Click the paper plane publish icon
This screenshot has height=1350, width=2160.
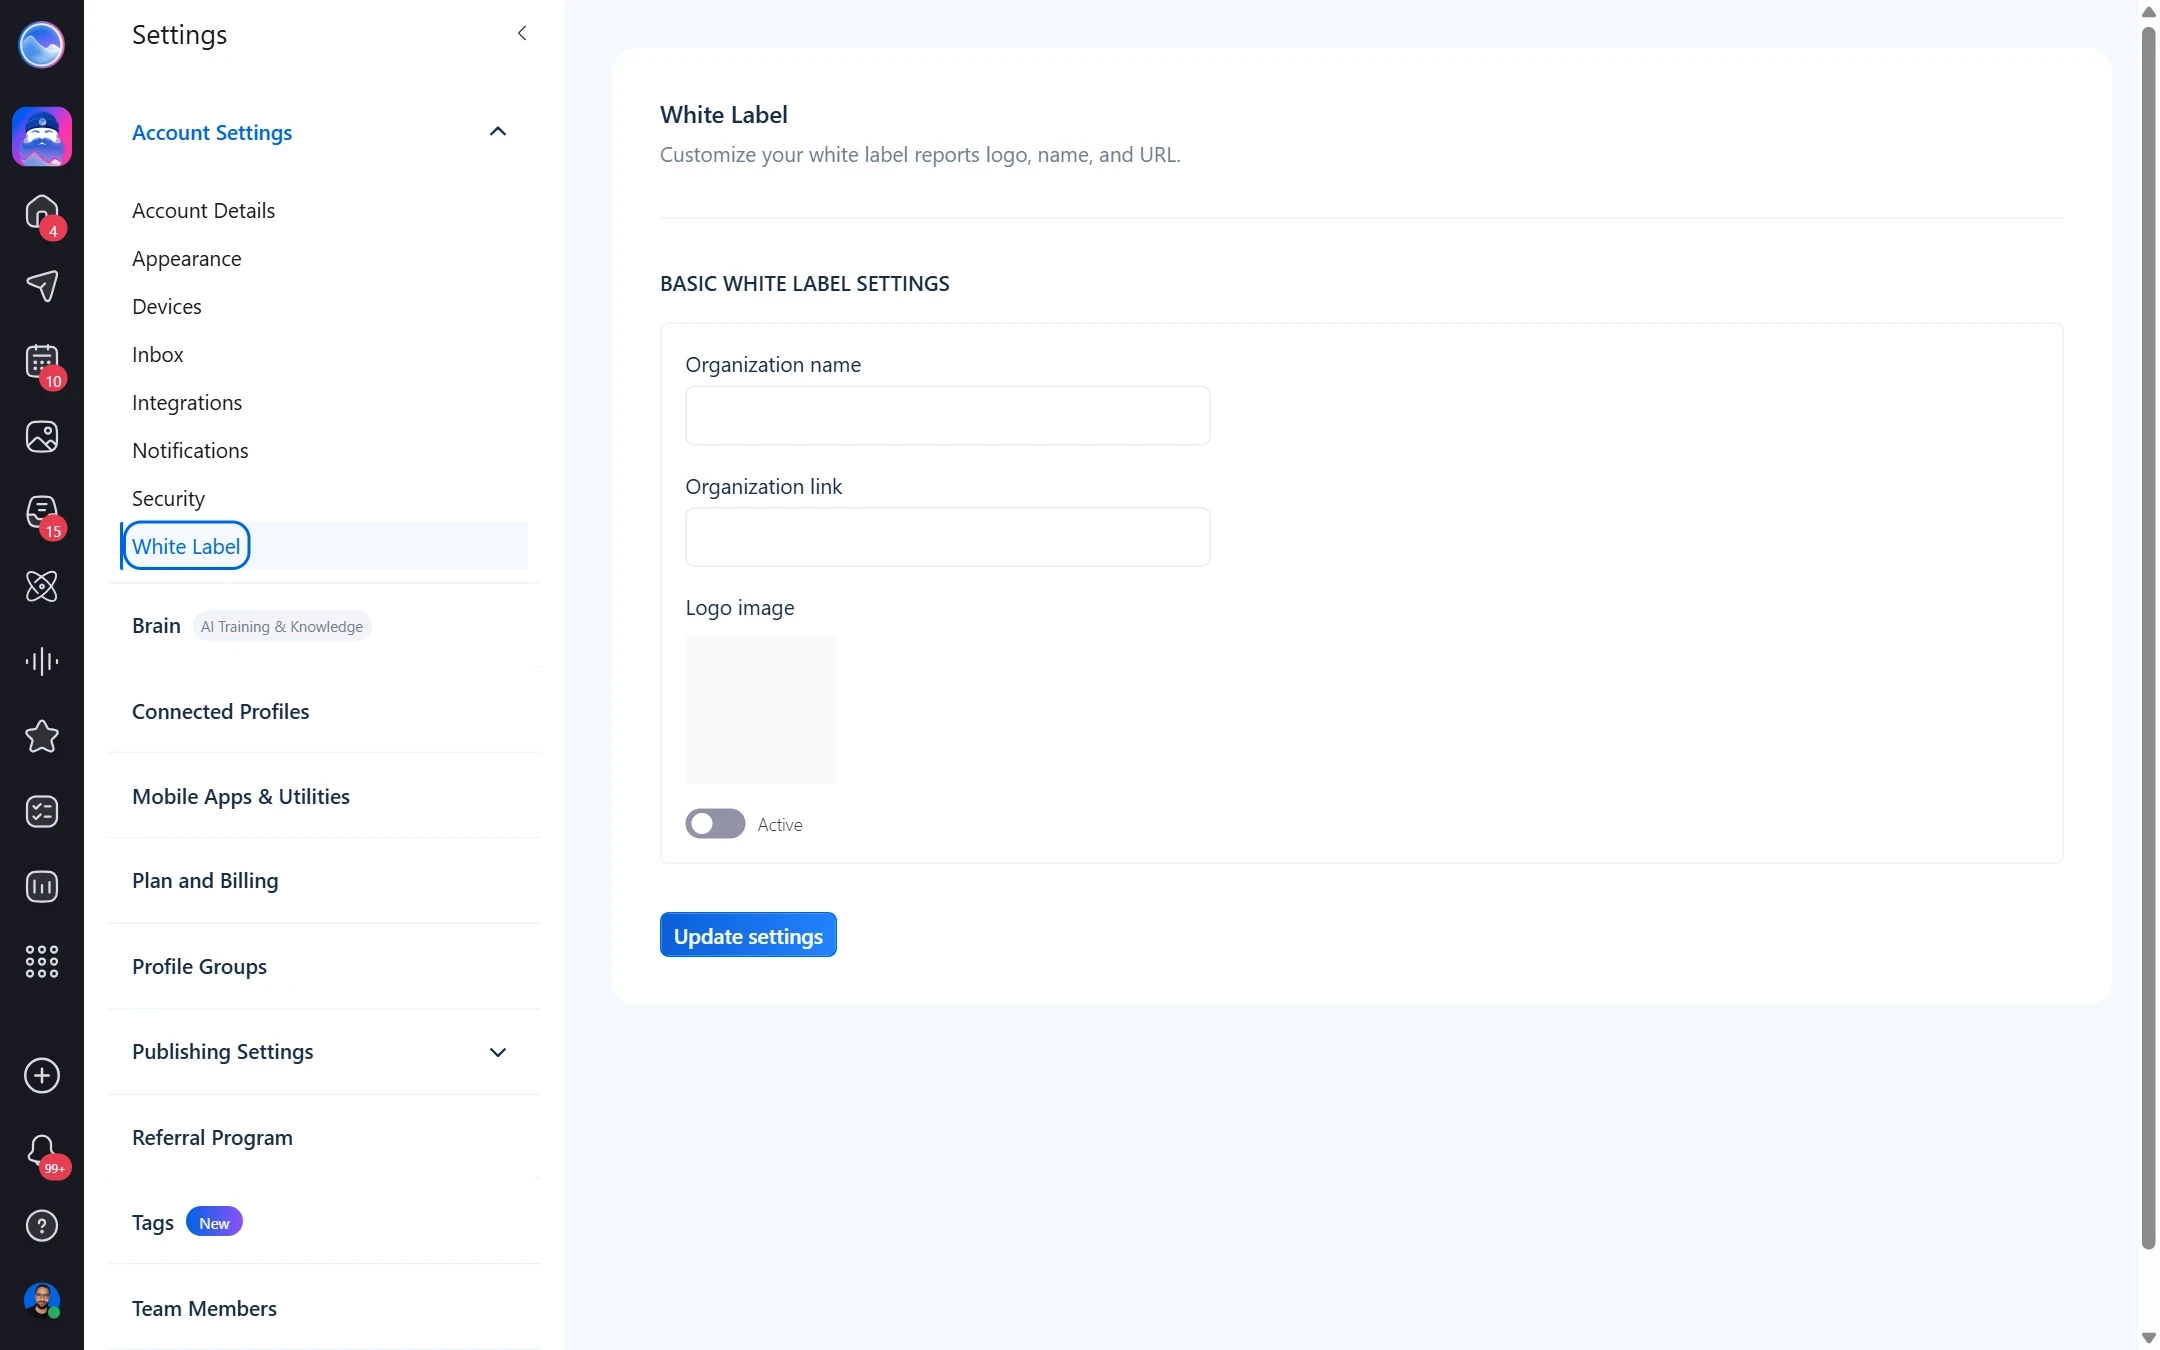(x=42, y=287)
